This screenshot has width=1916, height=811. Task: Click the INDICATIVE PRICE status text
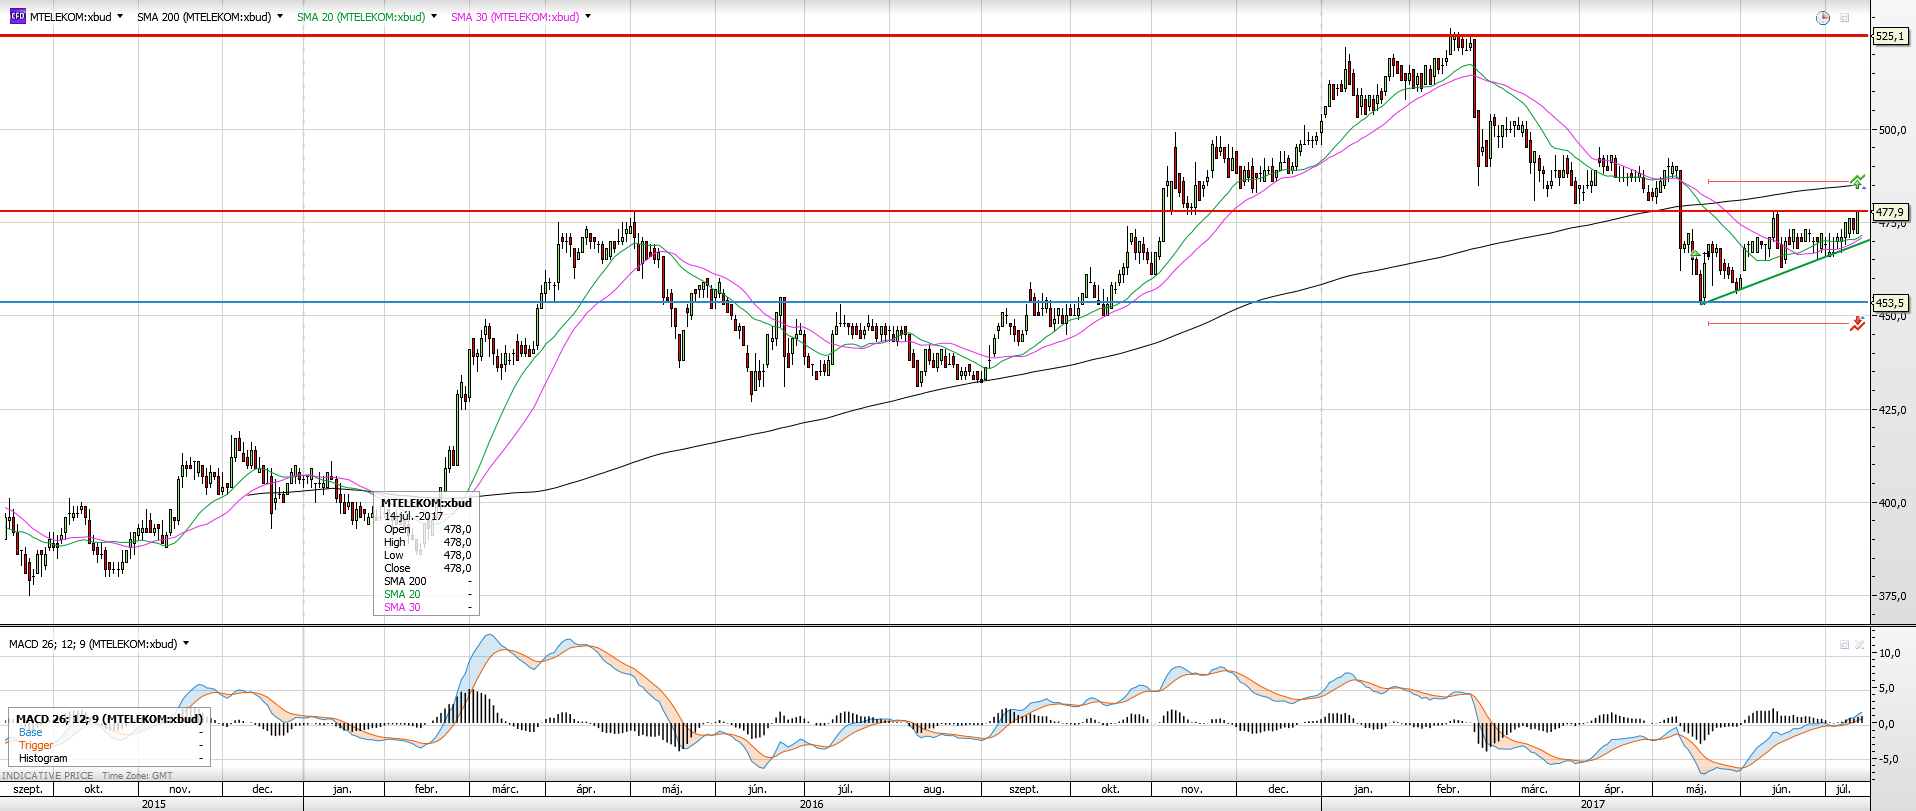click(x=48, y=775)
